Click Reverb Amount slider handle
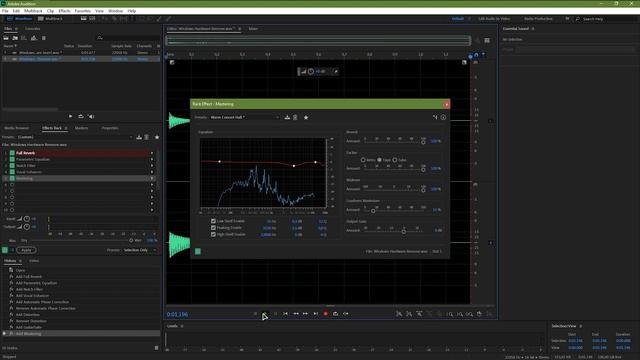This screenshot has width=640, height=360. [423, 142]
